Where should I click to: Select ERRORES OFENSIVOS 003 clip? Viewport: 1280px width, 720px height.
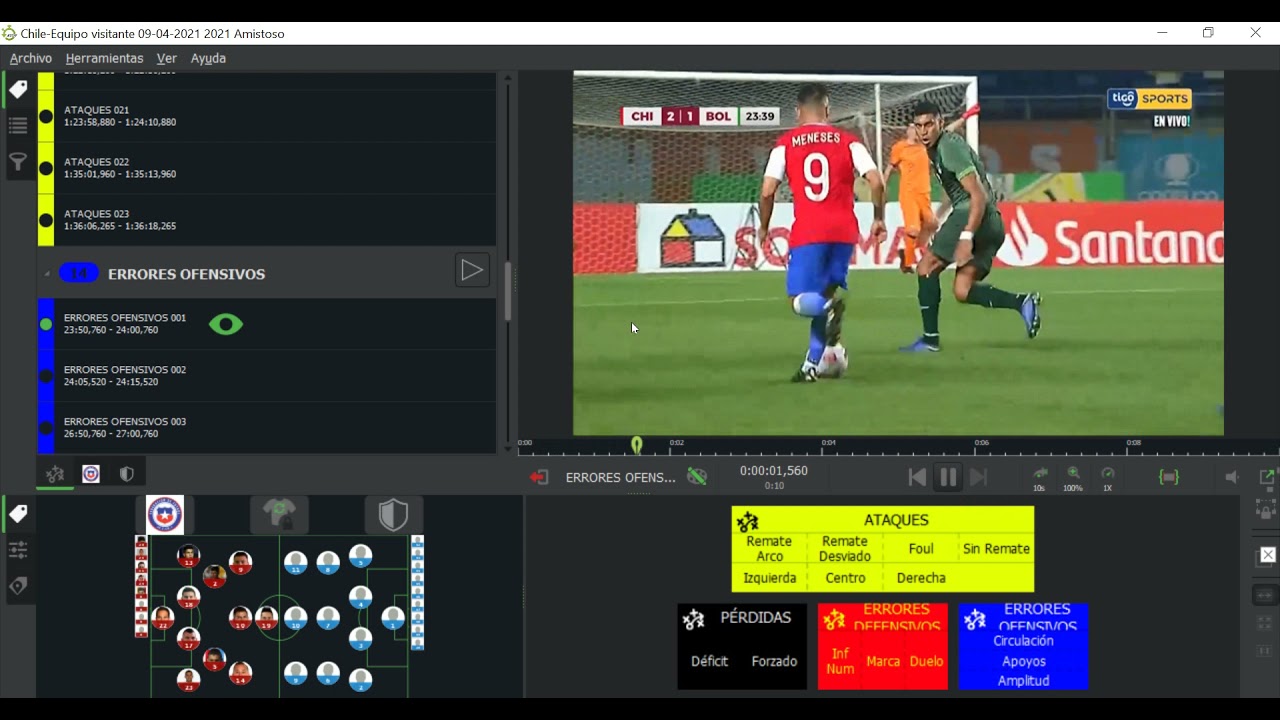coord(267,428)
